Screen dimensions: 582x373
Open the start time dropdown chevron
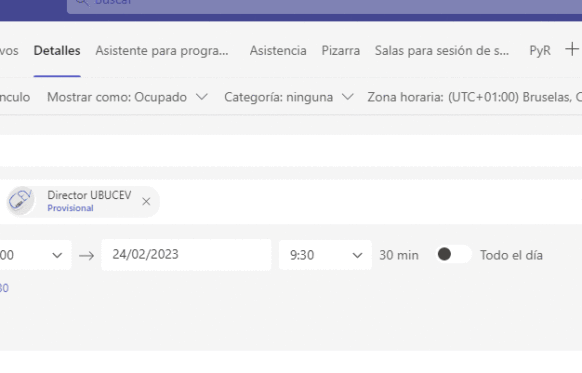tap(57, 255)
